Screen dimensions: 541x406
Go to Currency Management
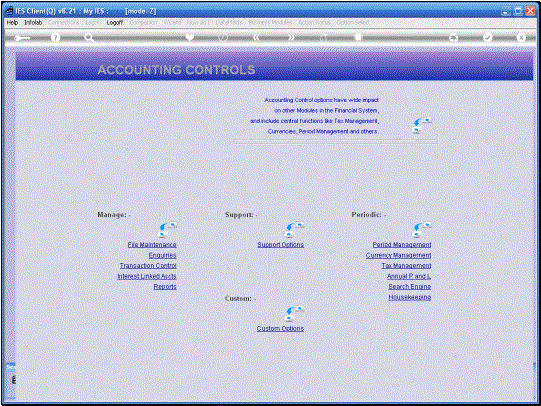pyautogui.click(x=399, y=255)
